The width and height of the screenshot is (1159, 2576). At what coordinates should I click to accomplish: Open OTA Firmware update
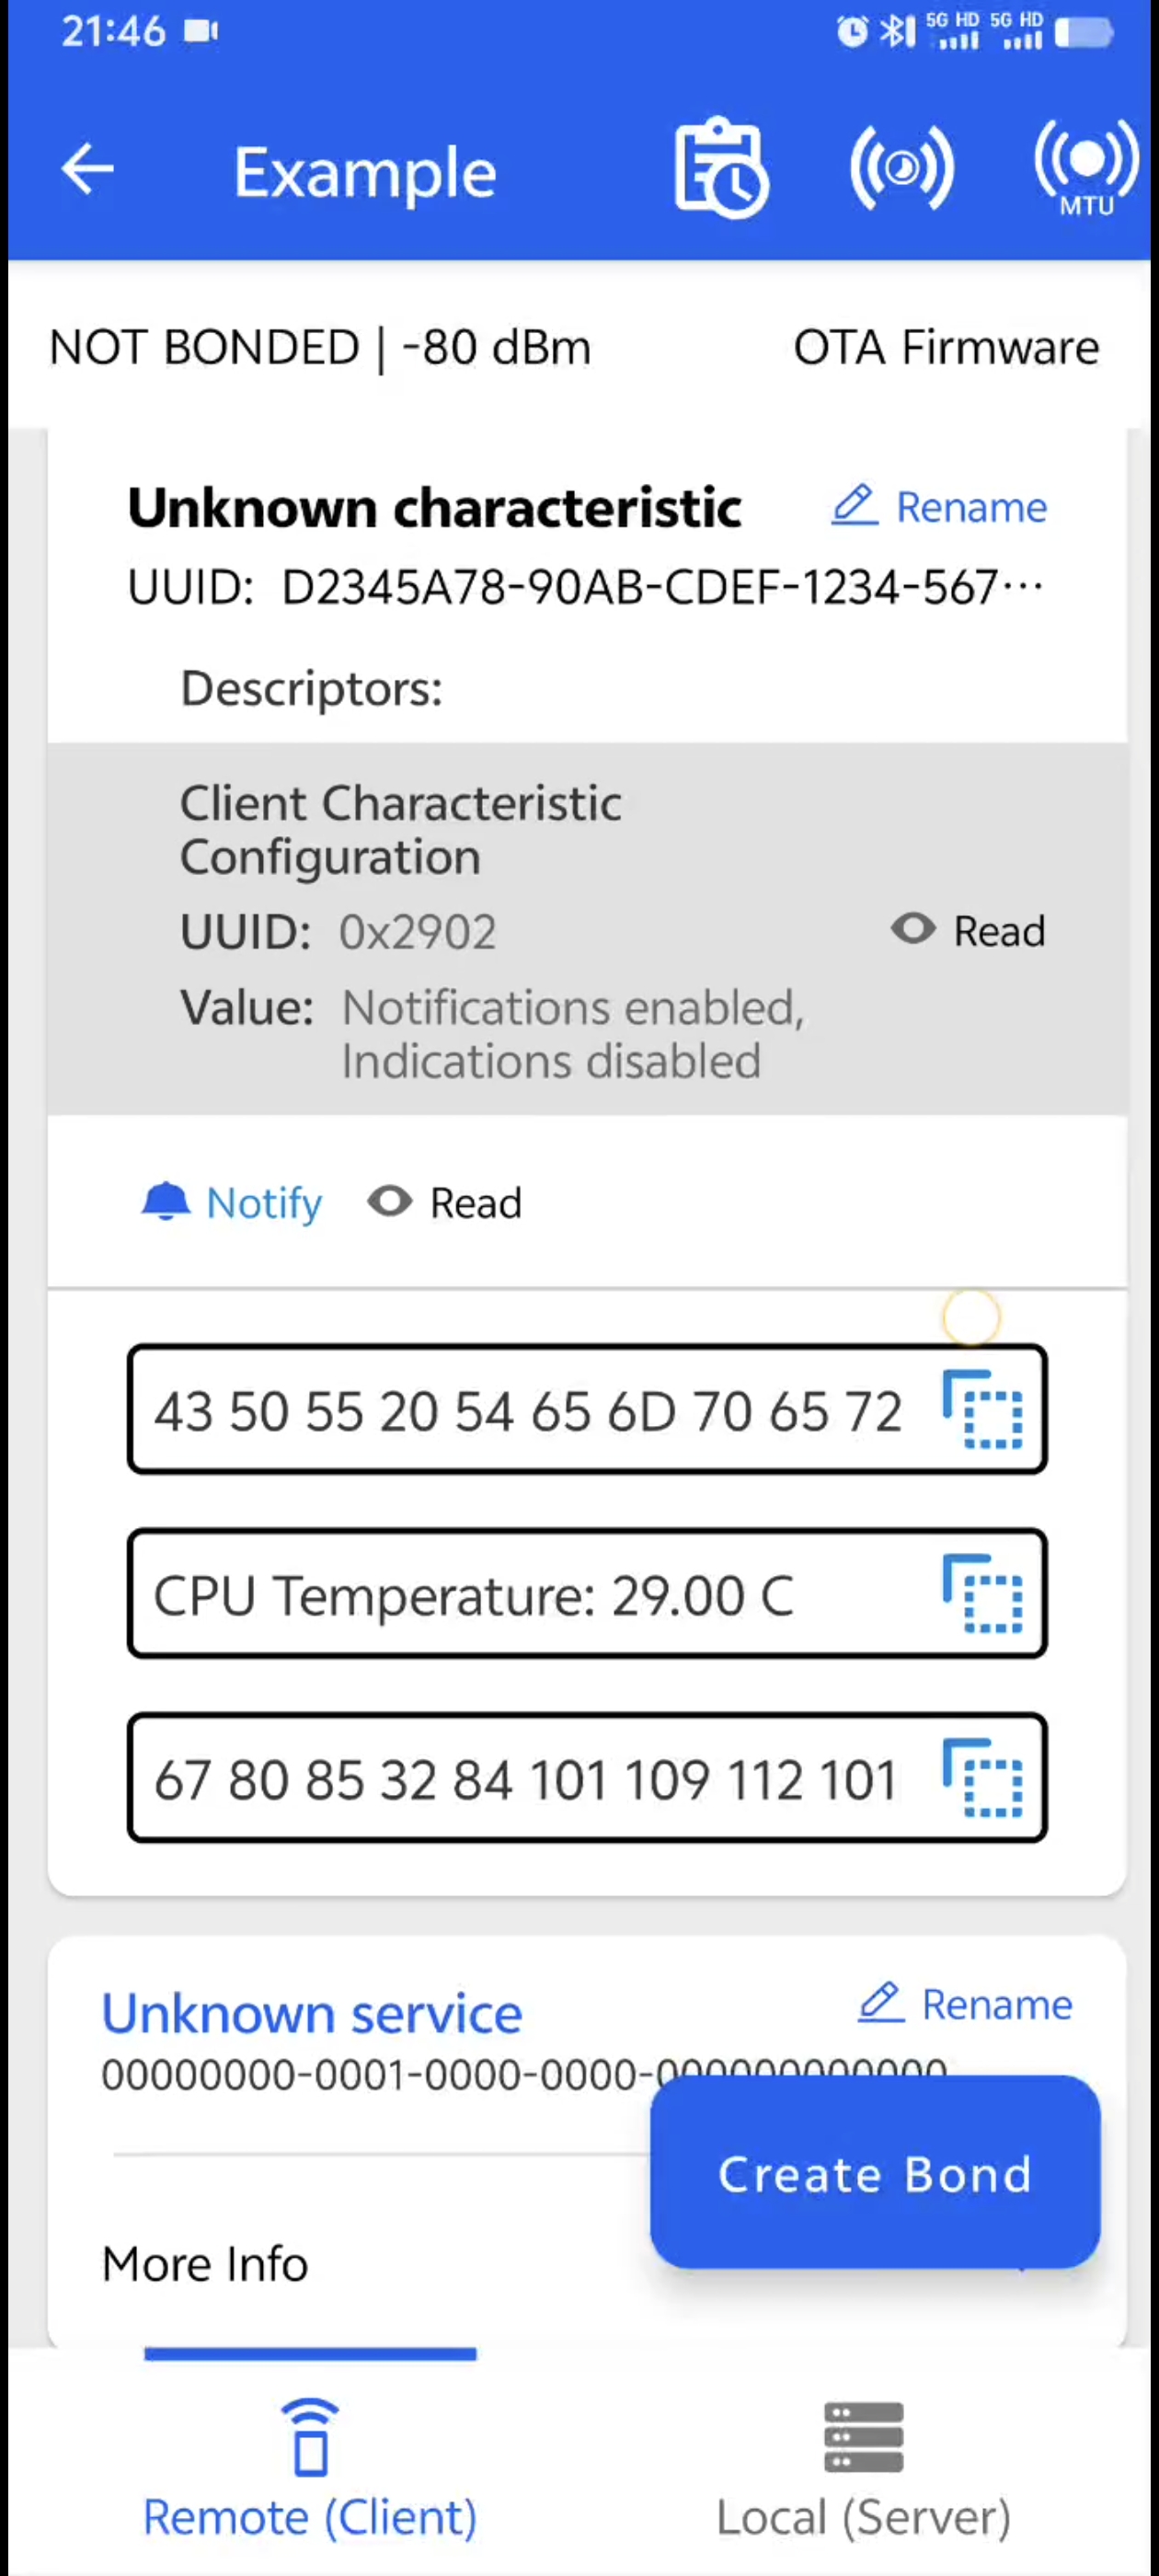pos(946,347)
